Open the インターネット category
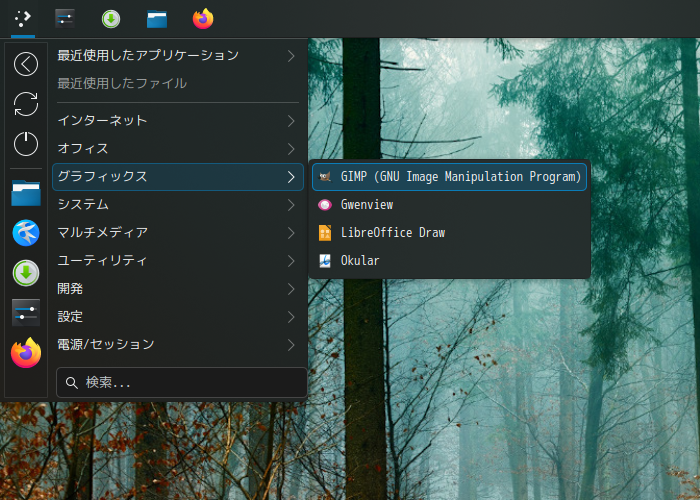The height and width of the screenshot is (500, 700). [178, 121]
